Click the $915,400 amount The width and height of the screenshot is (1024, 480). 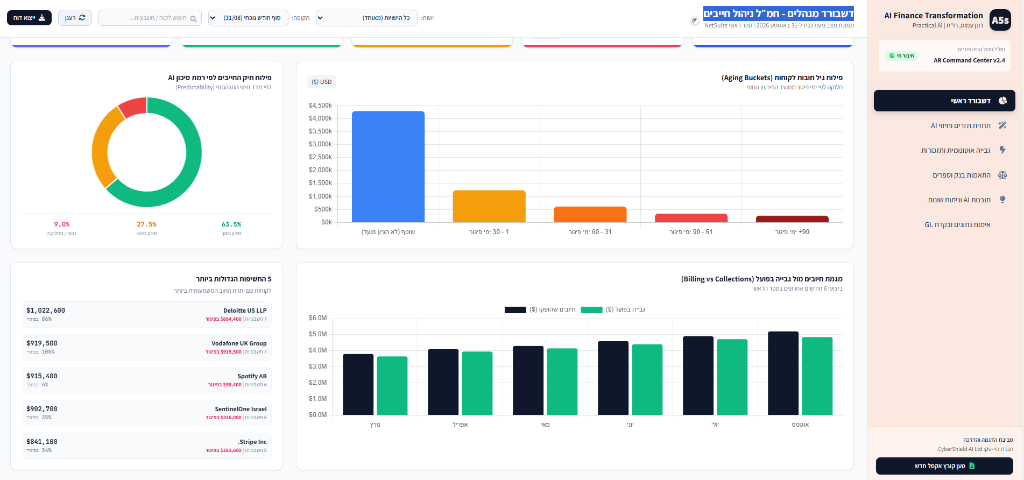42,376
